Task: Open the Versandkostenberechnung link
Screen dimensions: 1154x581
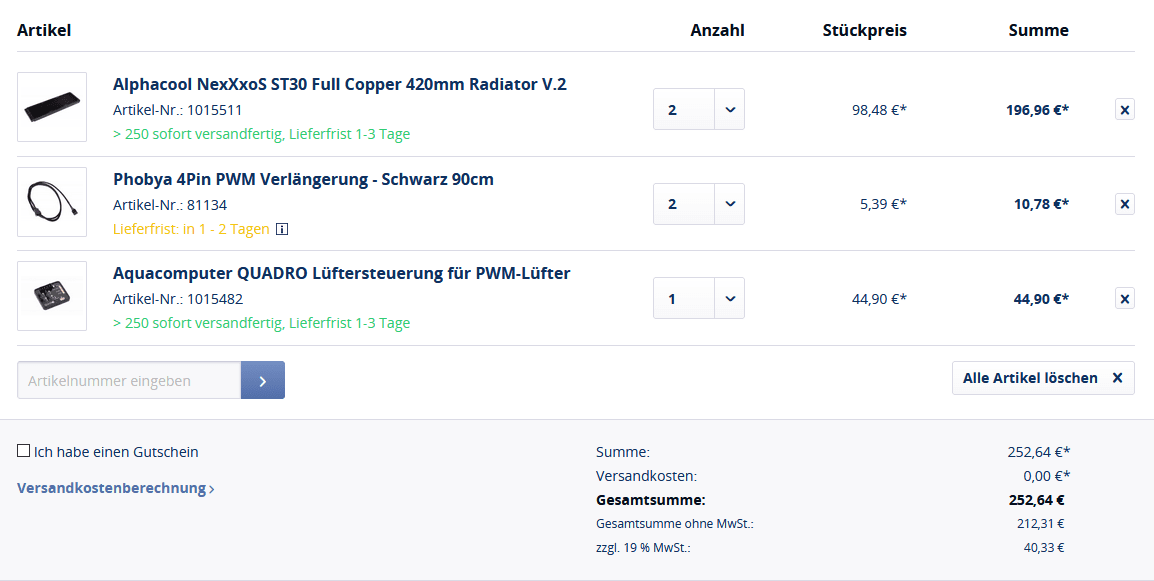Action: point(115,489)
